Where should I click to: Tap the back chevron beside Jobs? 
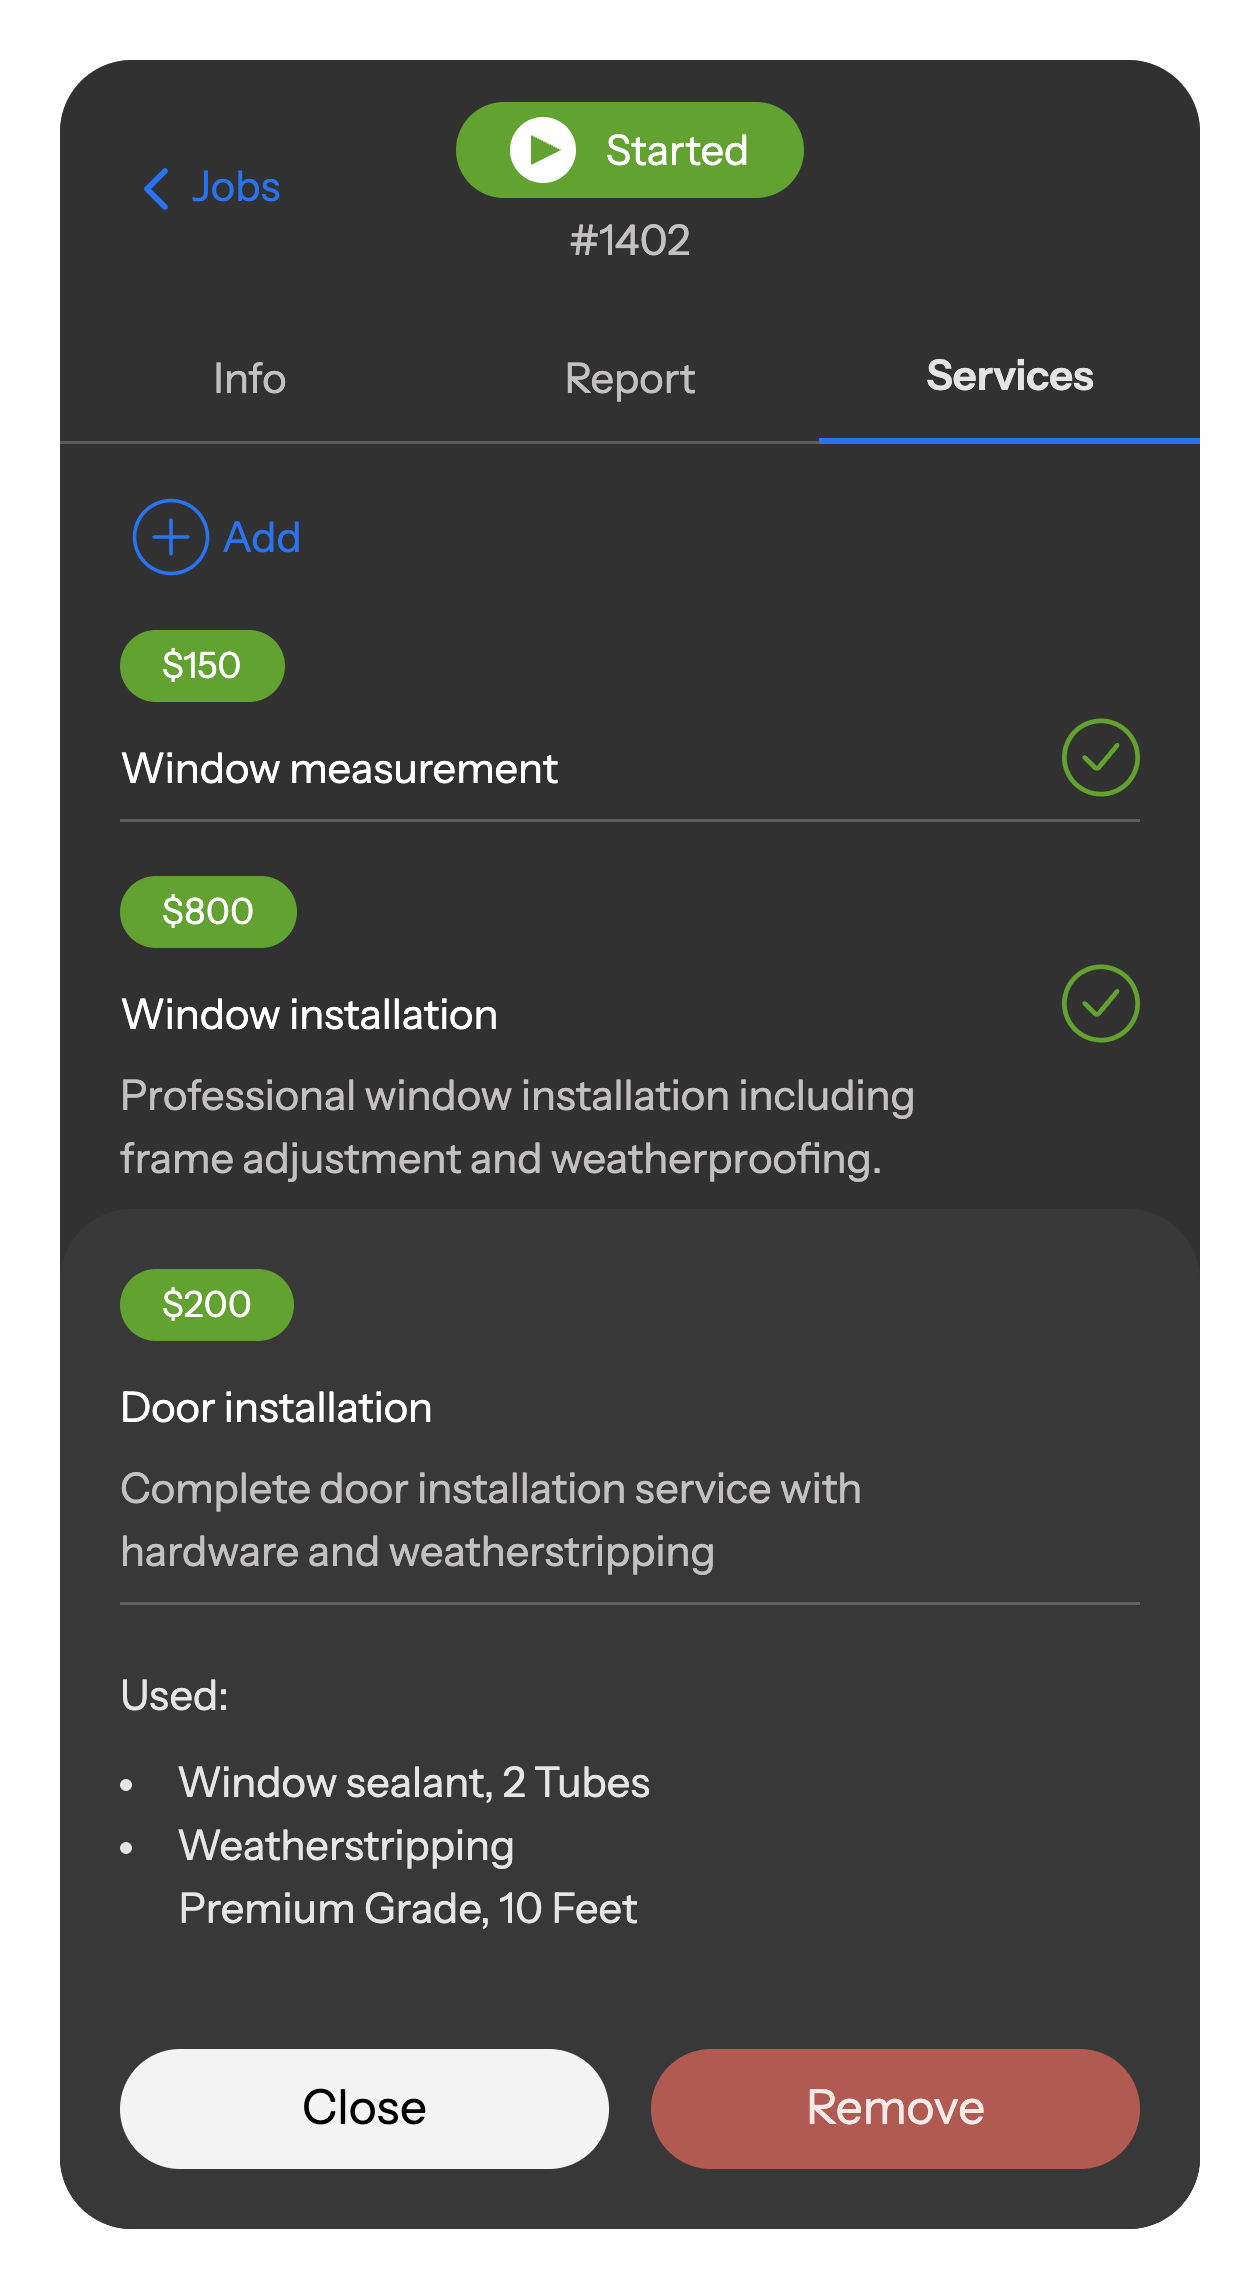(x=157, y=188)
